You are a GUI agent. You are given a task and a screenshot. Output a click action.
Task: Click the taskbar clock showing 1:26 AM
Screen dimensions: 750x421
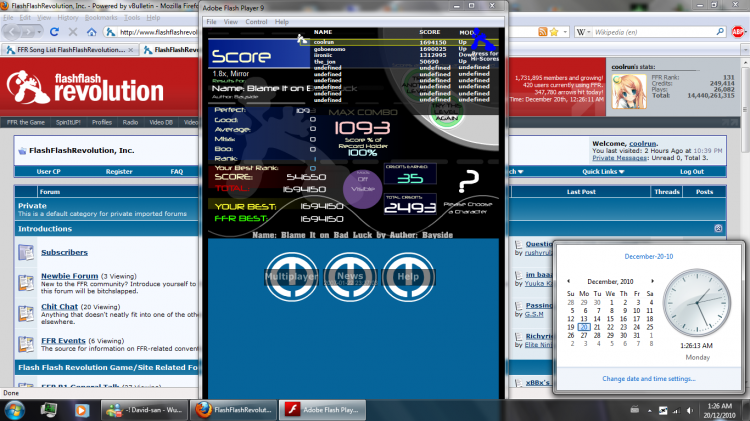719,410
